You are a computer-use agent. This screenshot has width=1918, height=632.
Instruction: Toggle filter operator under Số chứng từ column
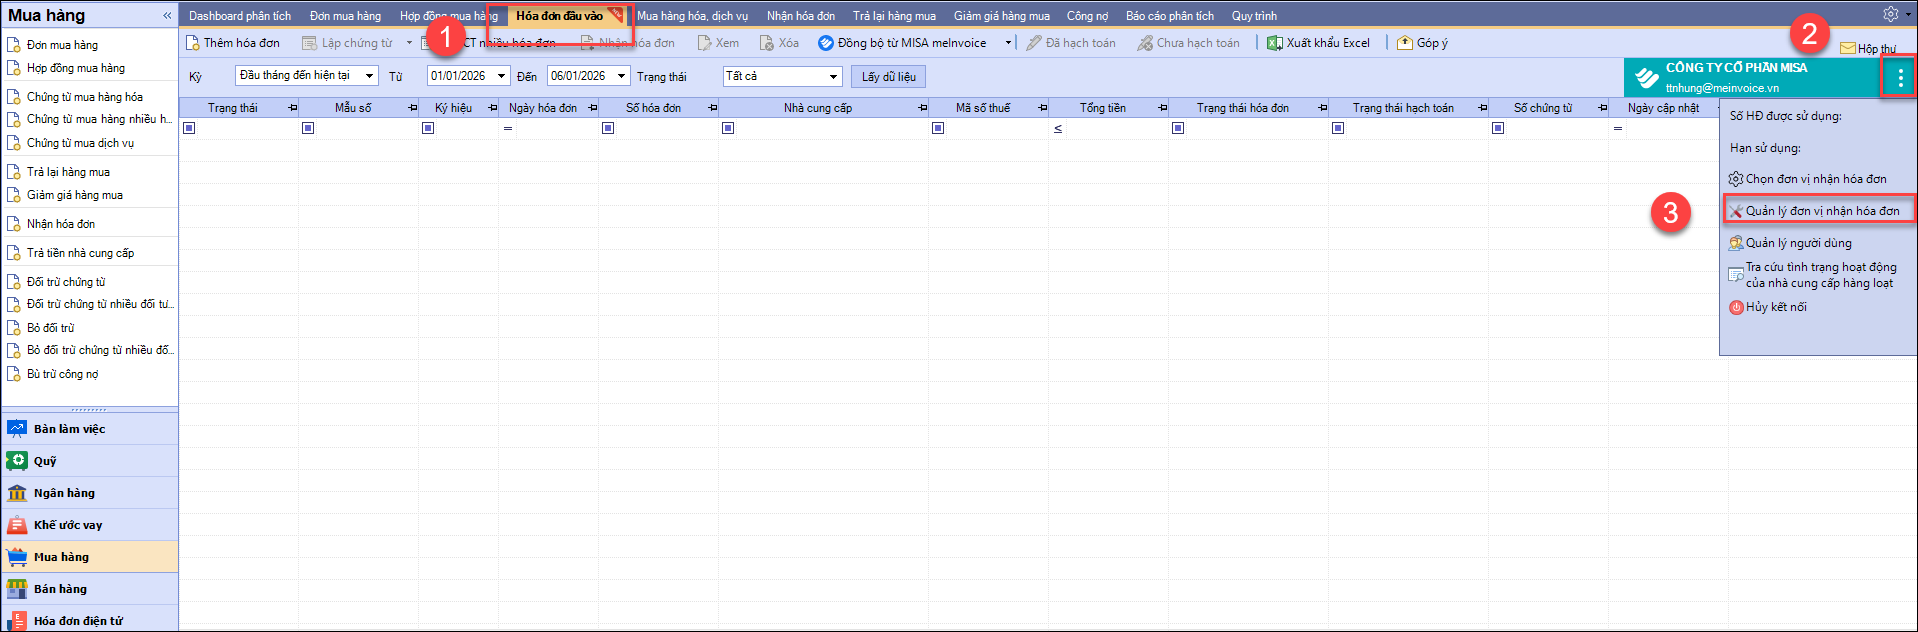pos(1498,128)
